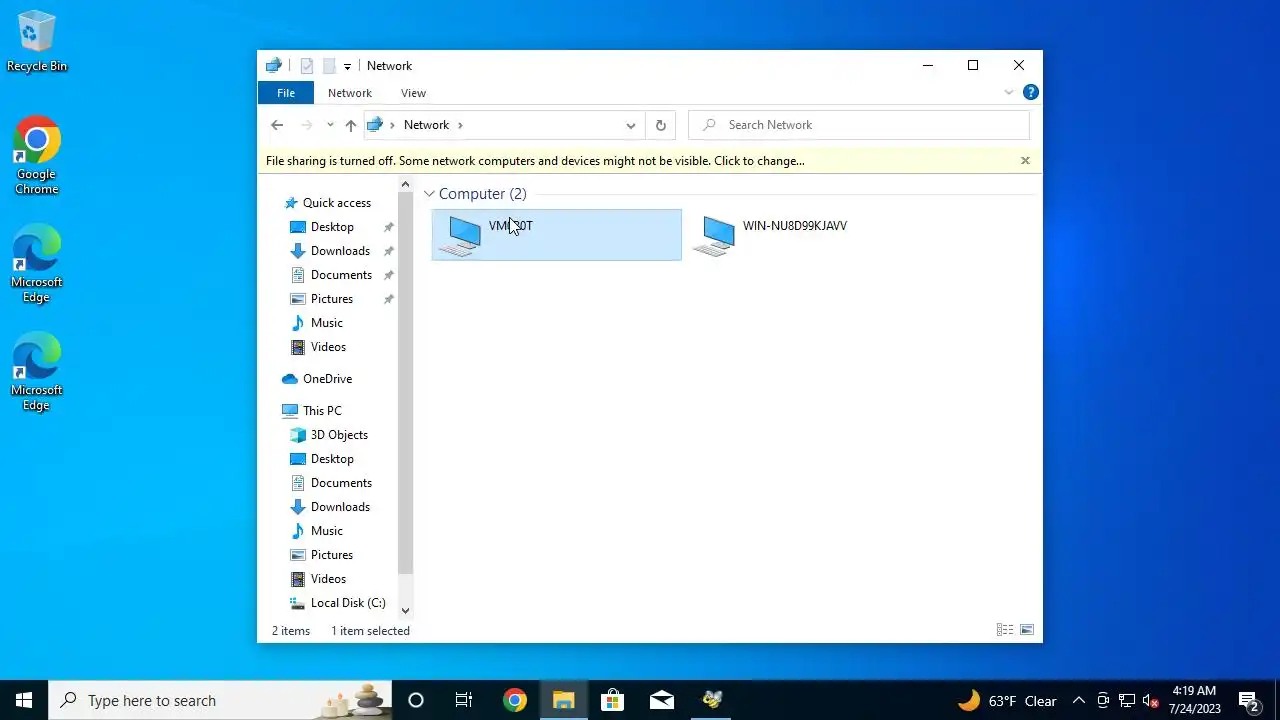Screen dimensions: 1280x720
Task: Open Cortana from the taskbar
Action: click(416, 700)
